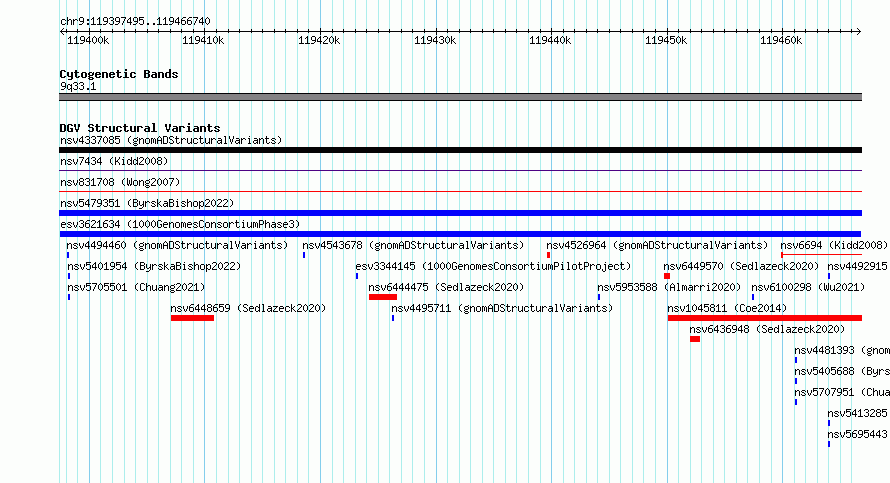Click nsv6436948 (Sedlazeck2020) label

click(x=767, y=329)
